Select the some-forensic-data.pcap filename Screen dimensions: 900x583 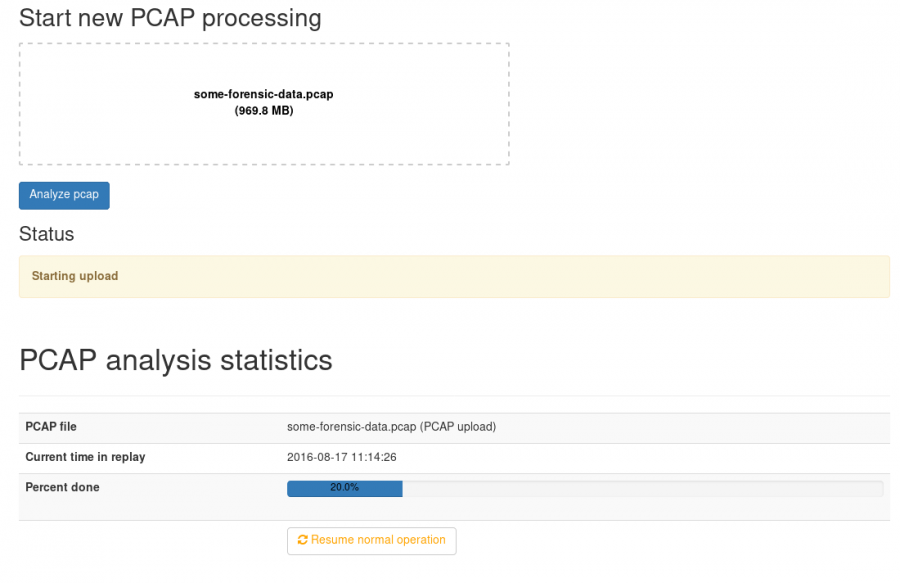[263, 93]
